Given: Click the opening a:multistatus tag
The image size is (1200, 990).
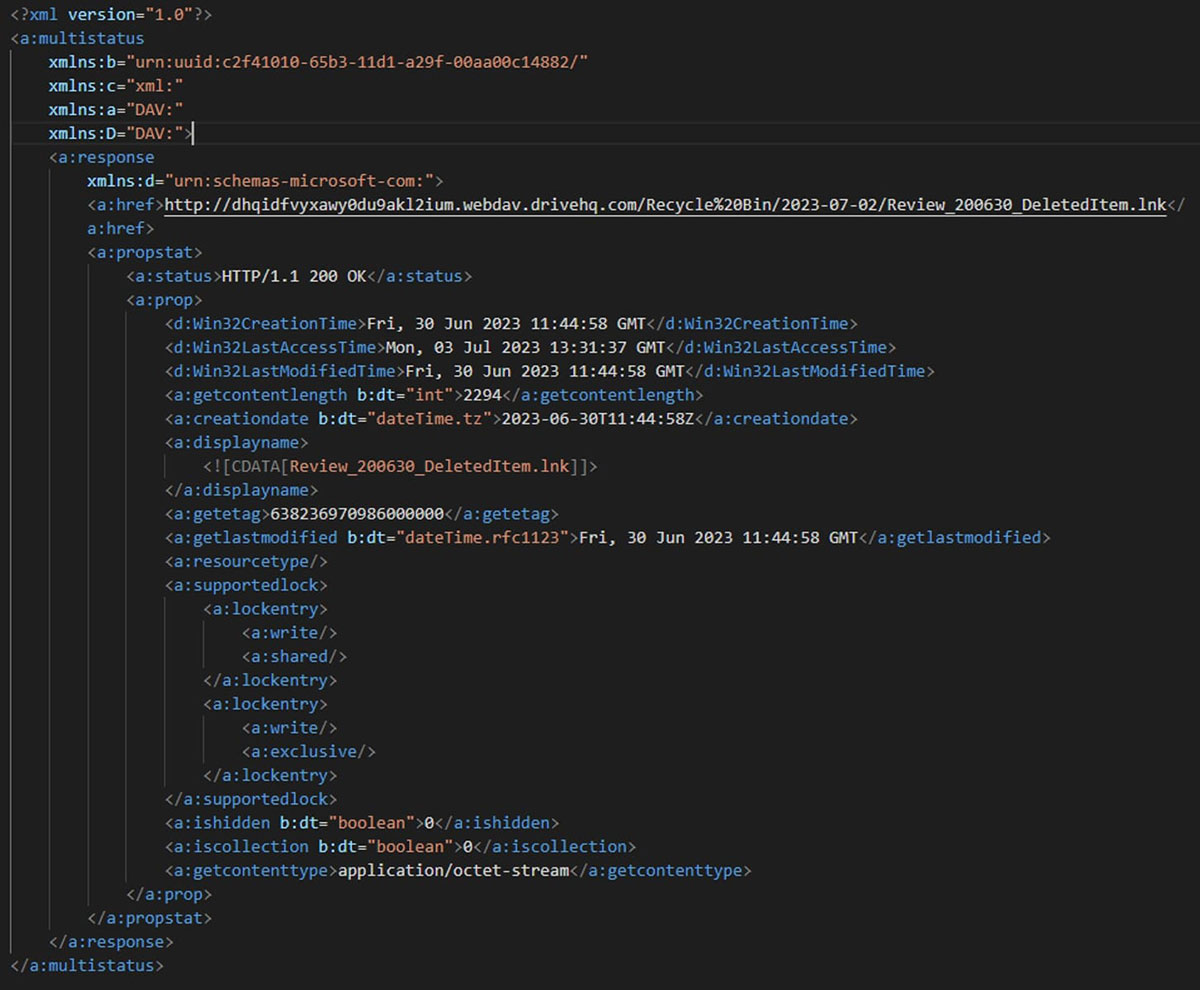Looking at the screenshot, I should 78,38.
